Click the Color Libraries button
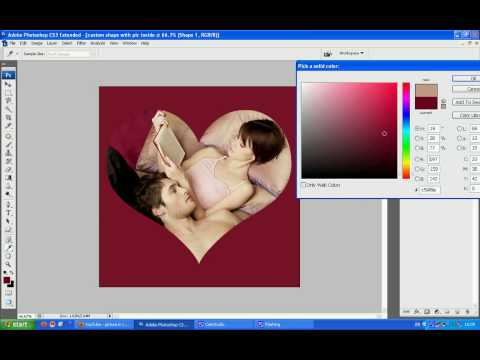 coord(466,115)
